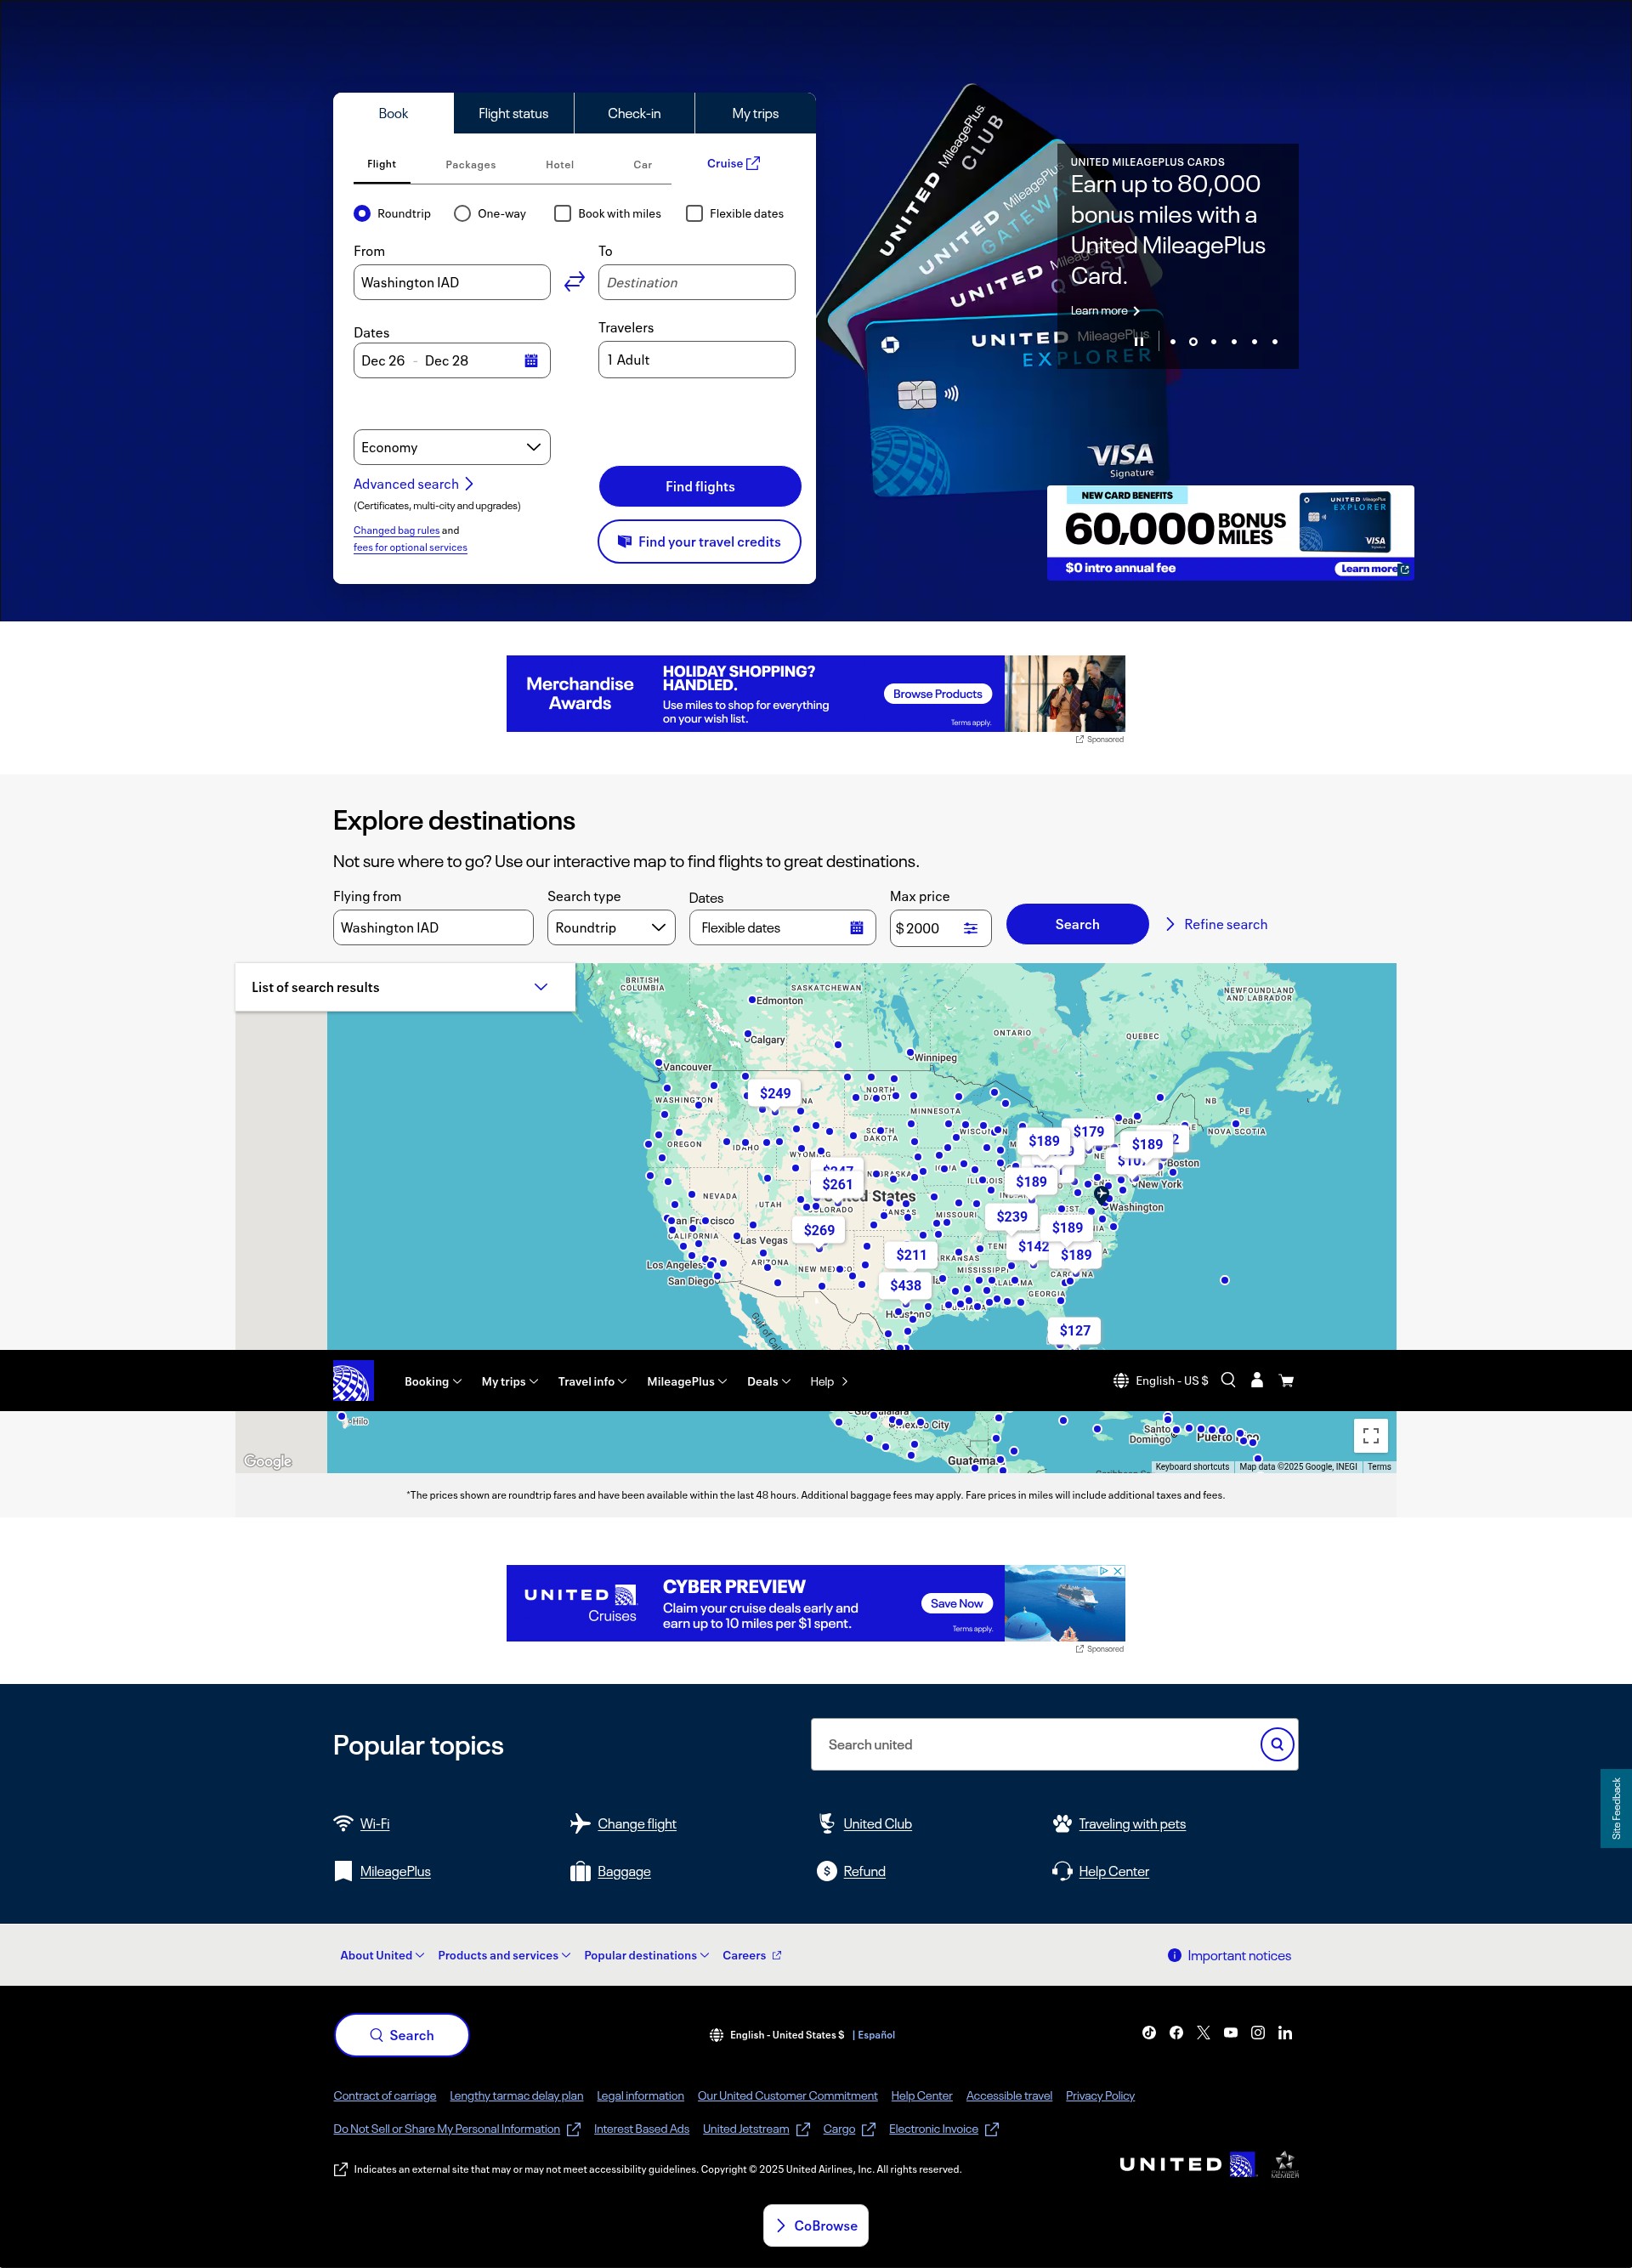Pause the card carousel

(x=1138, y=341)
